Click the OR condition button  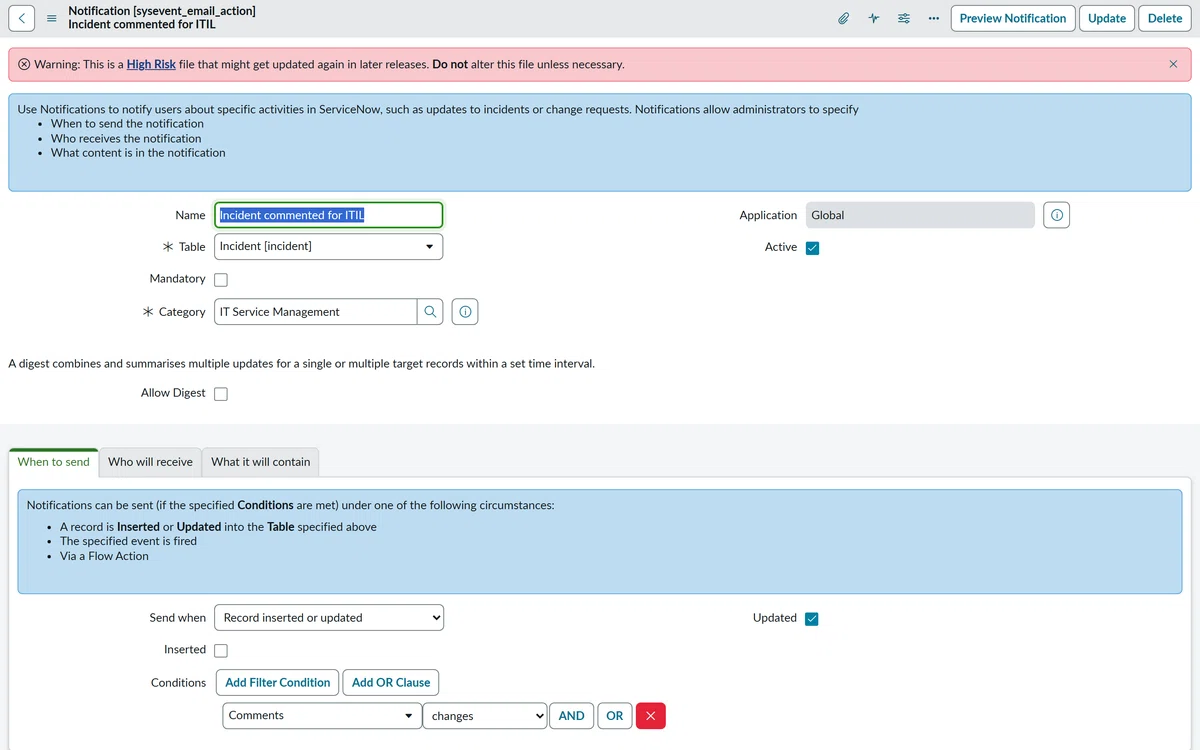[615, 716]
